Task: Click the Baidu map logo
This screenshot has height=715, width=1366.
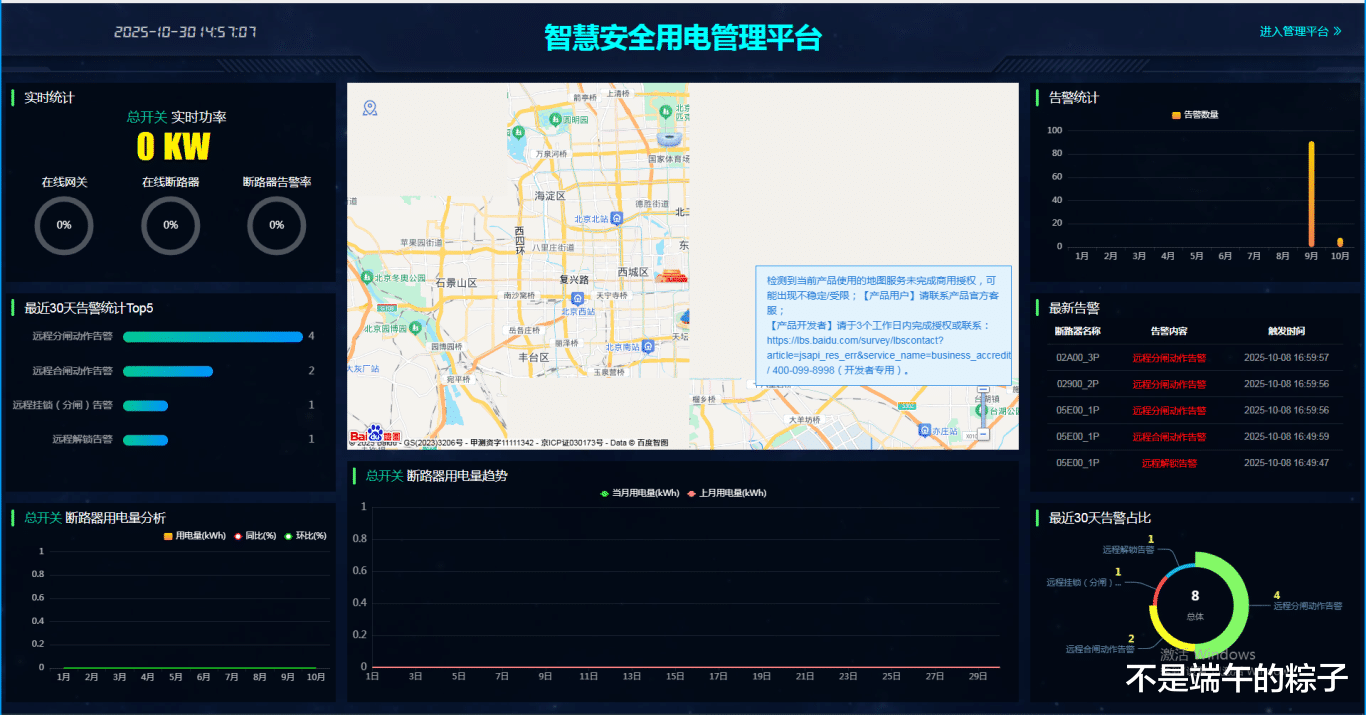Action: click(376, 435)
